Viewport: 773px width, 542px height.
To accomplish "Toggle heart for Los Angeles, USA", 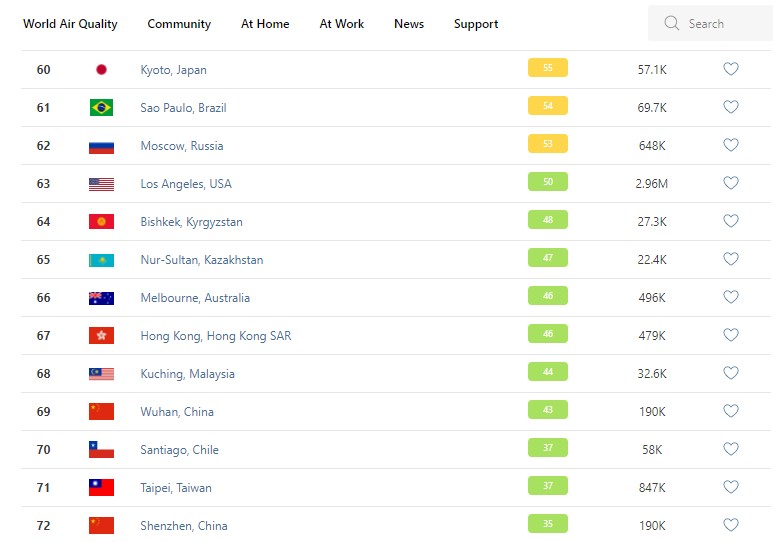I will [730, 183].
